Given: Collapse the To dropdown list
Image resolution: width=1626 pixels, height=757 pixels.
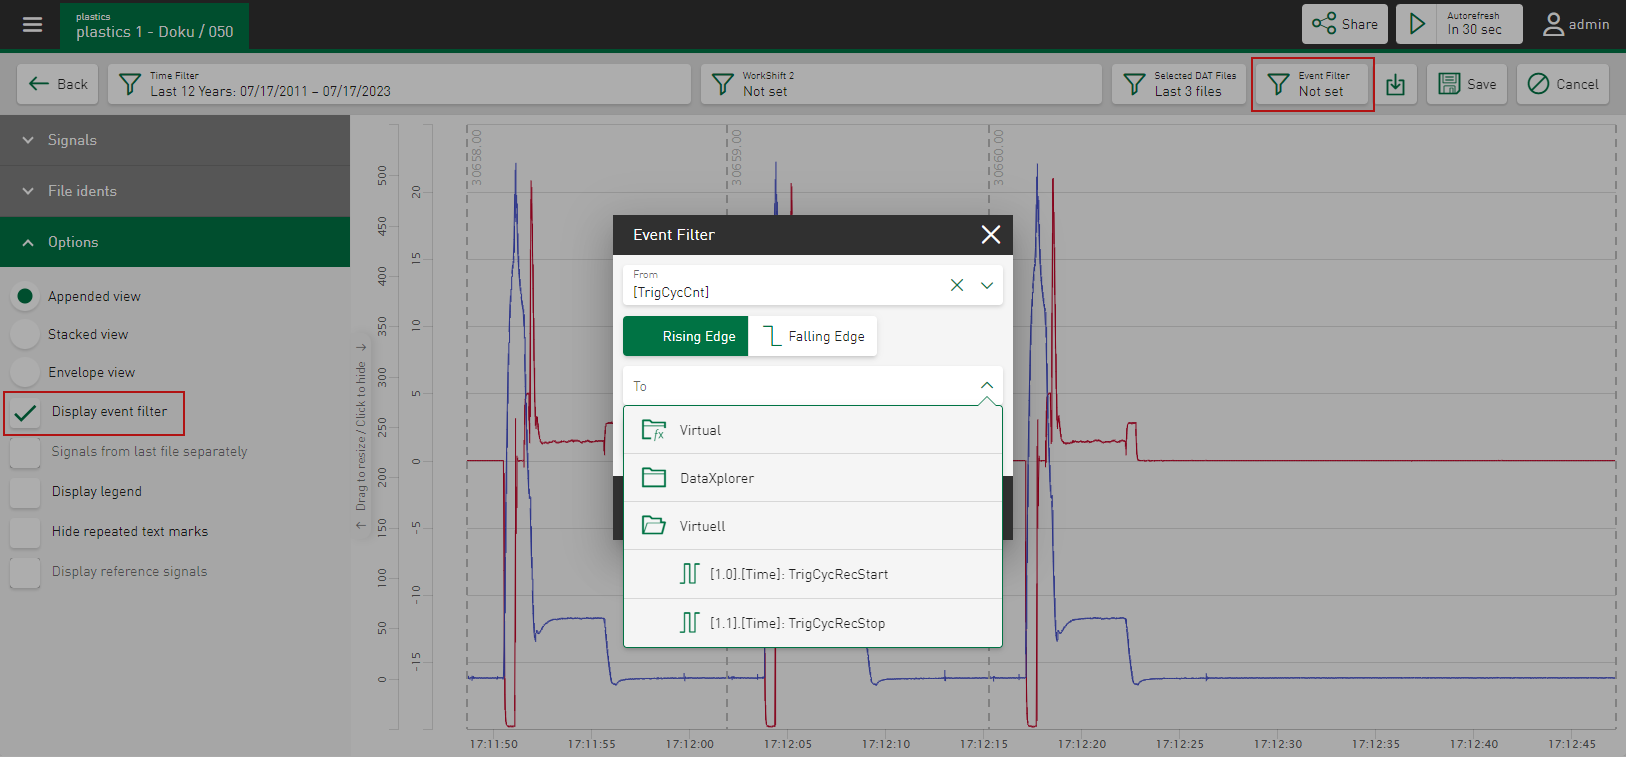Looking at the screenshot, I should tap(986, 386).
